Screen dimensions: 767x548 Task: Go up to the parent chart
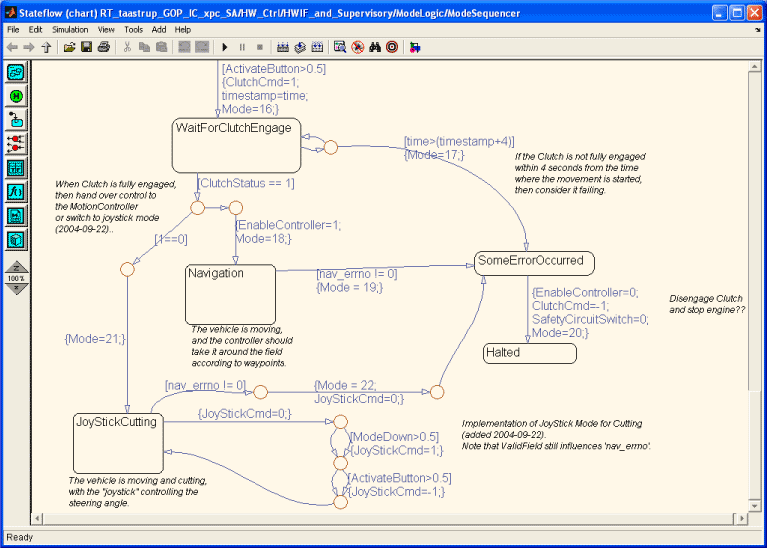[46, 47]
